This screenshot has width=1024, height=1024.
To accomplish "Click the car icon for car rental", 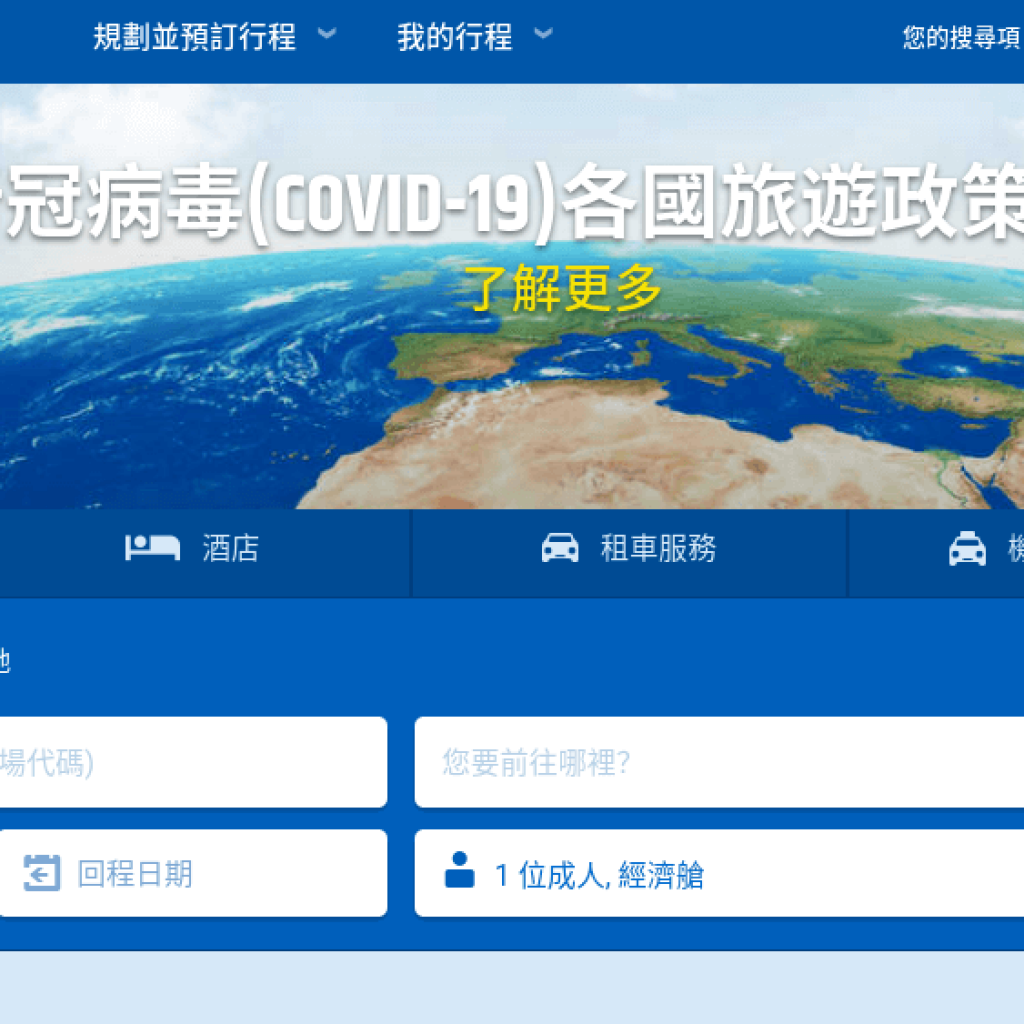I will (x=560, y=548).
